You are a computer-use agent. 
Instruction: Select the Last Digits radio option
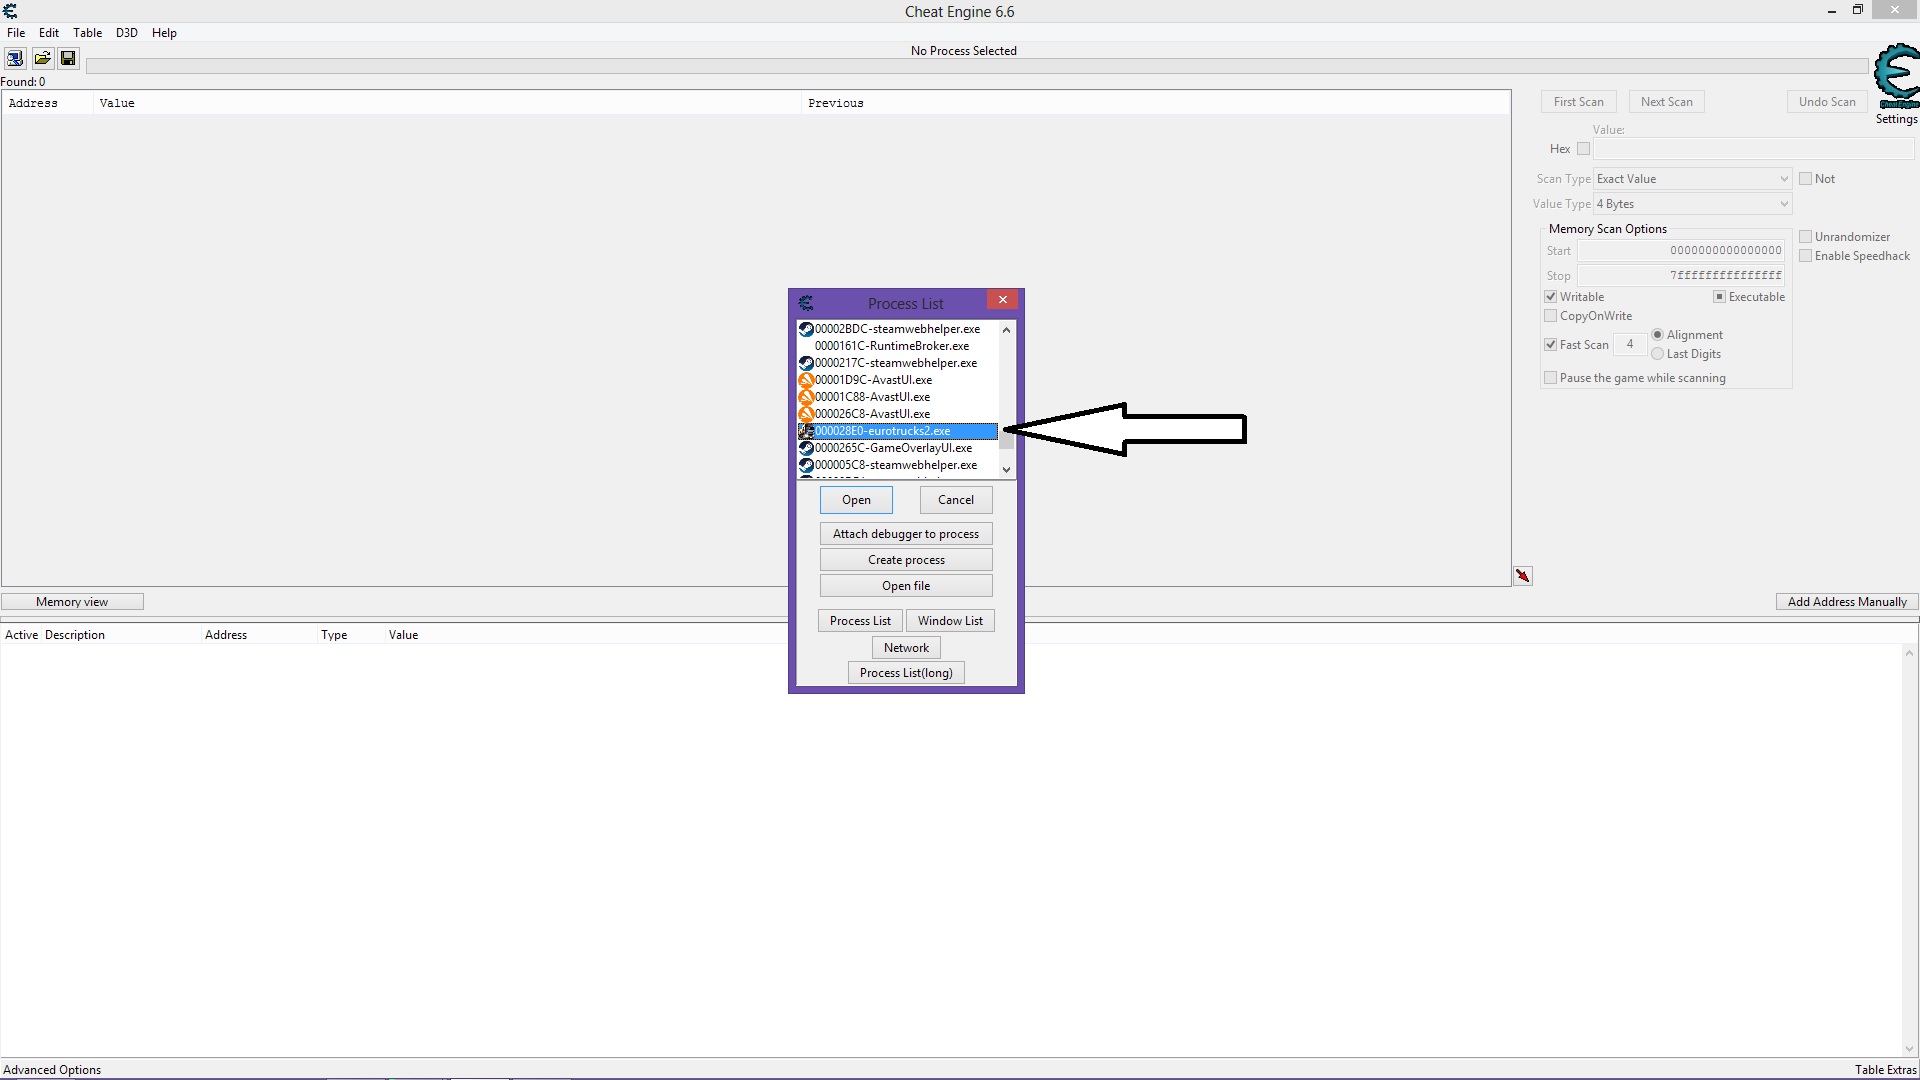1658,354
